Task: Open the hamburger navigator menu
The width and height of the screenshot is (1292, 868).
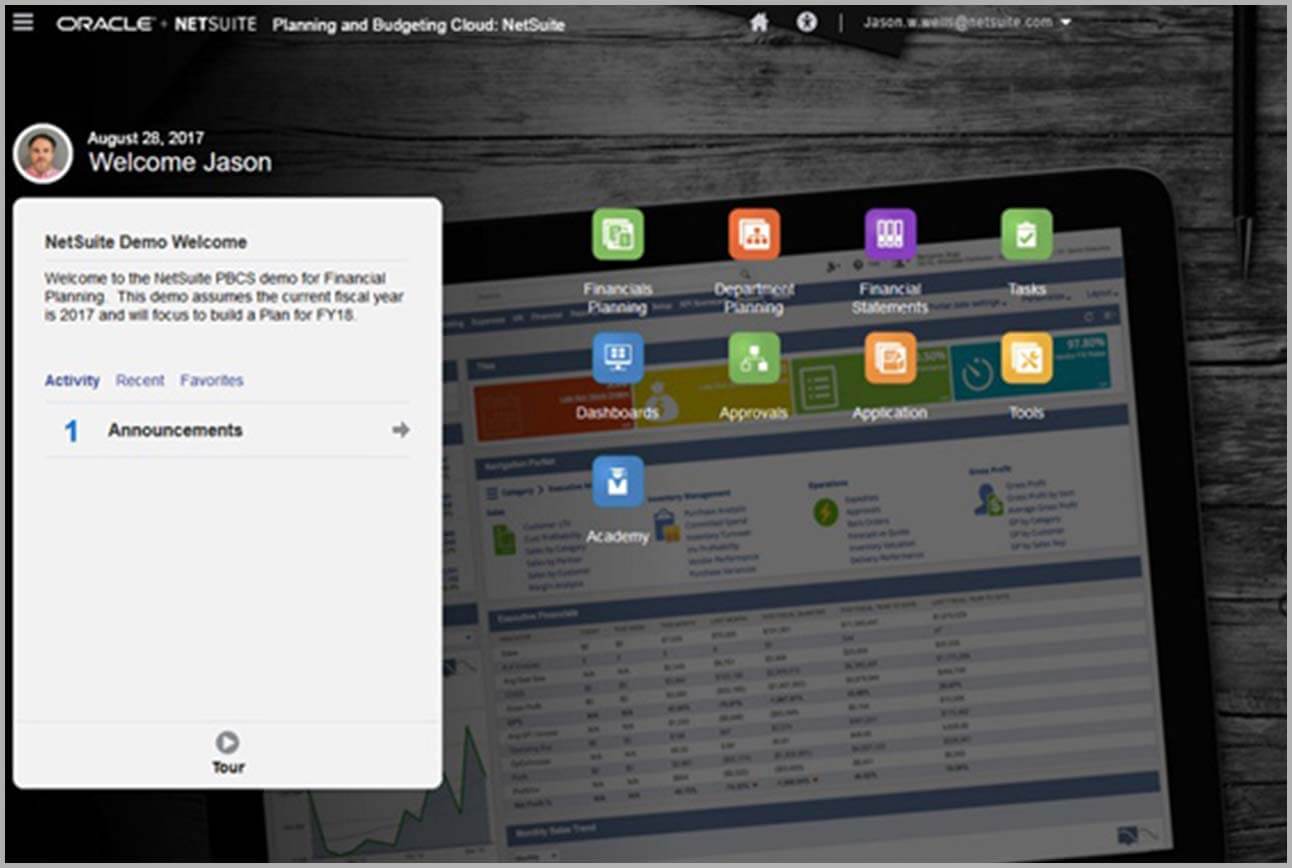Action: pos(23,22)
